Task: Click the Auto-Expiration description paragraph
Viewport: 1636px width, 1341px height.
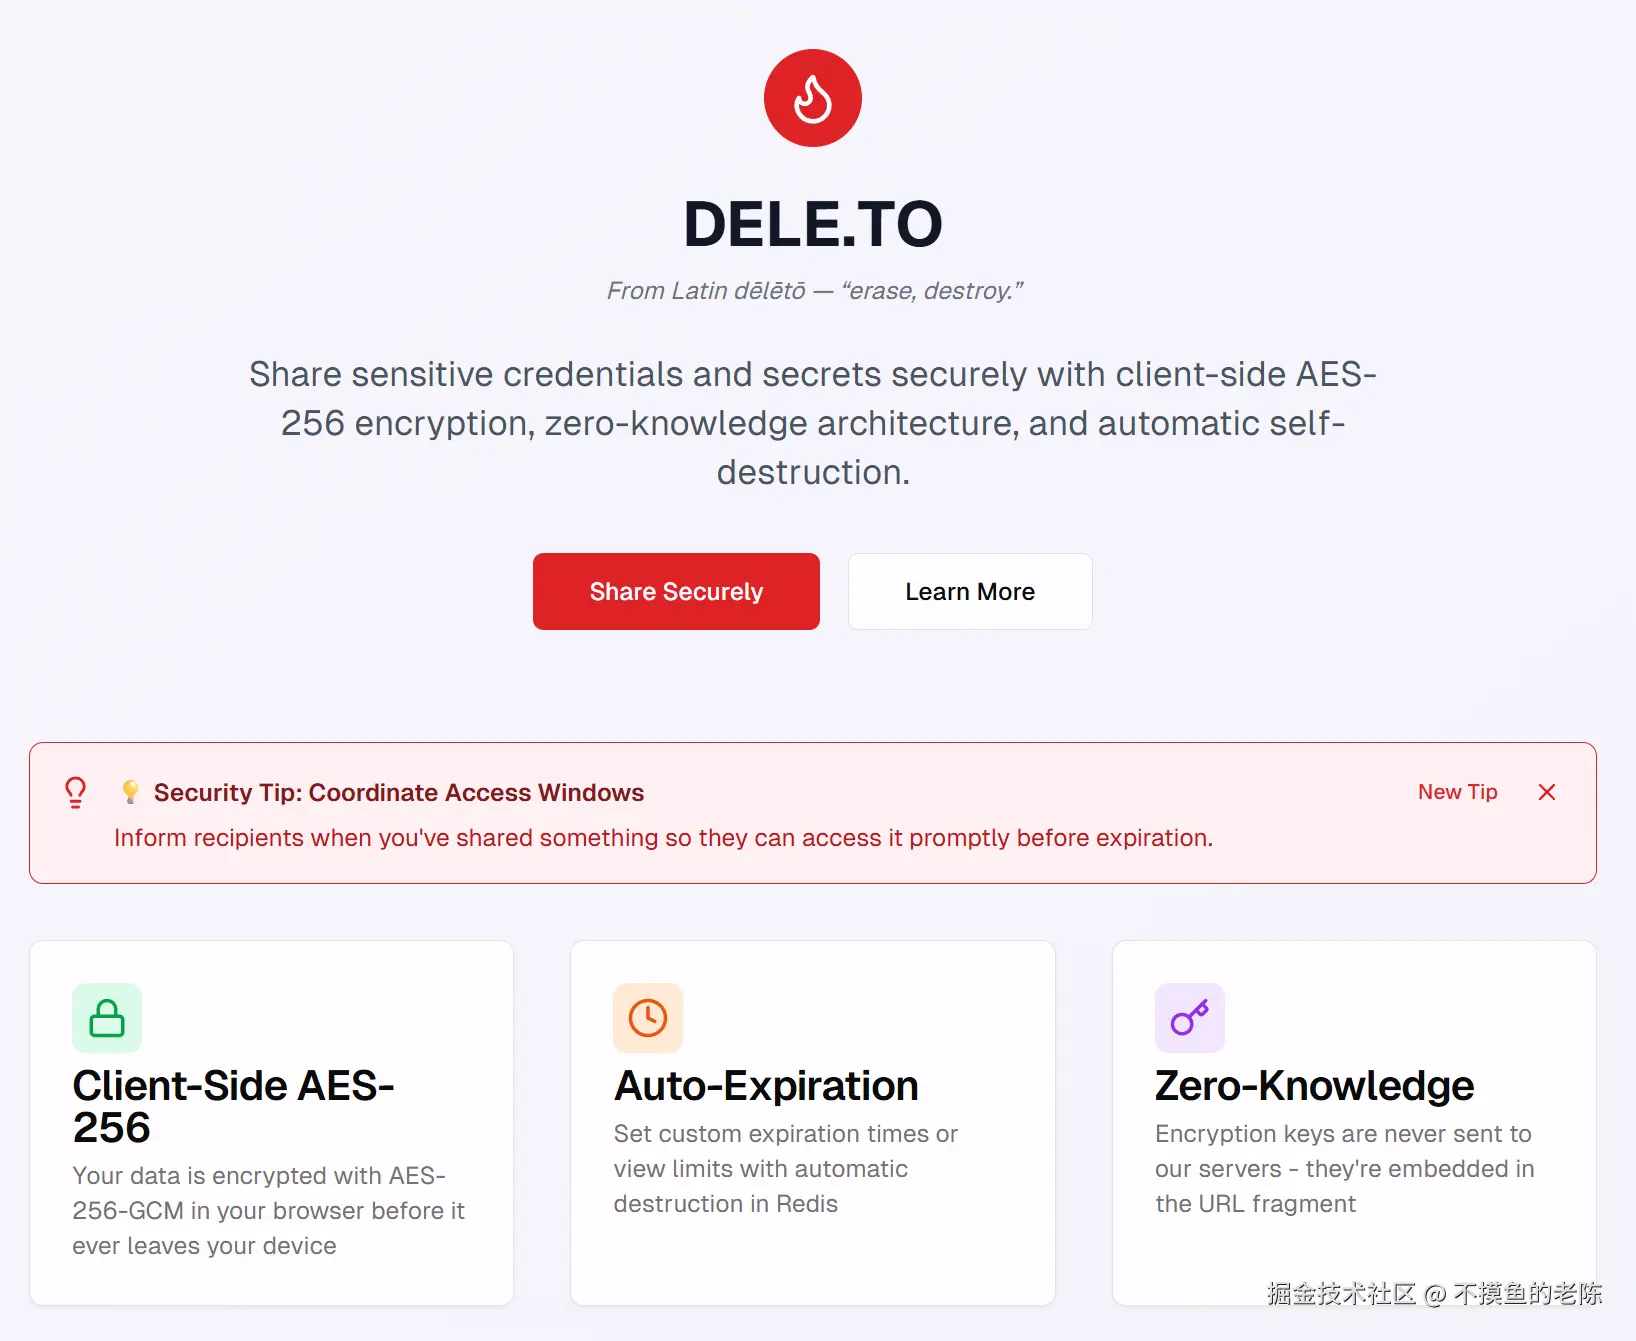Action: pyautogui.click(x=785, y=1168)
